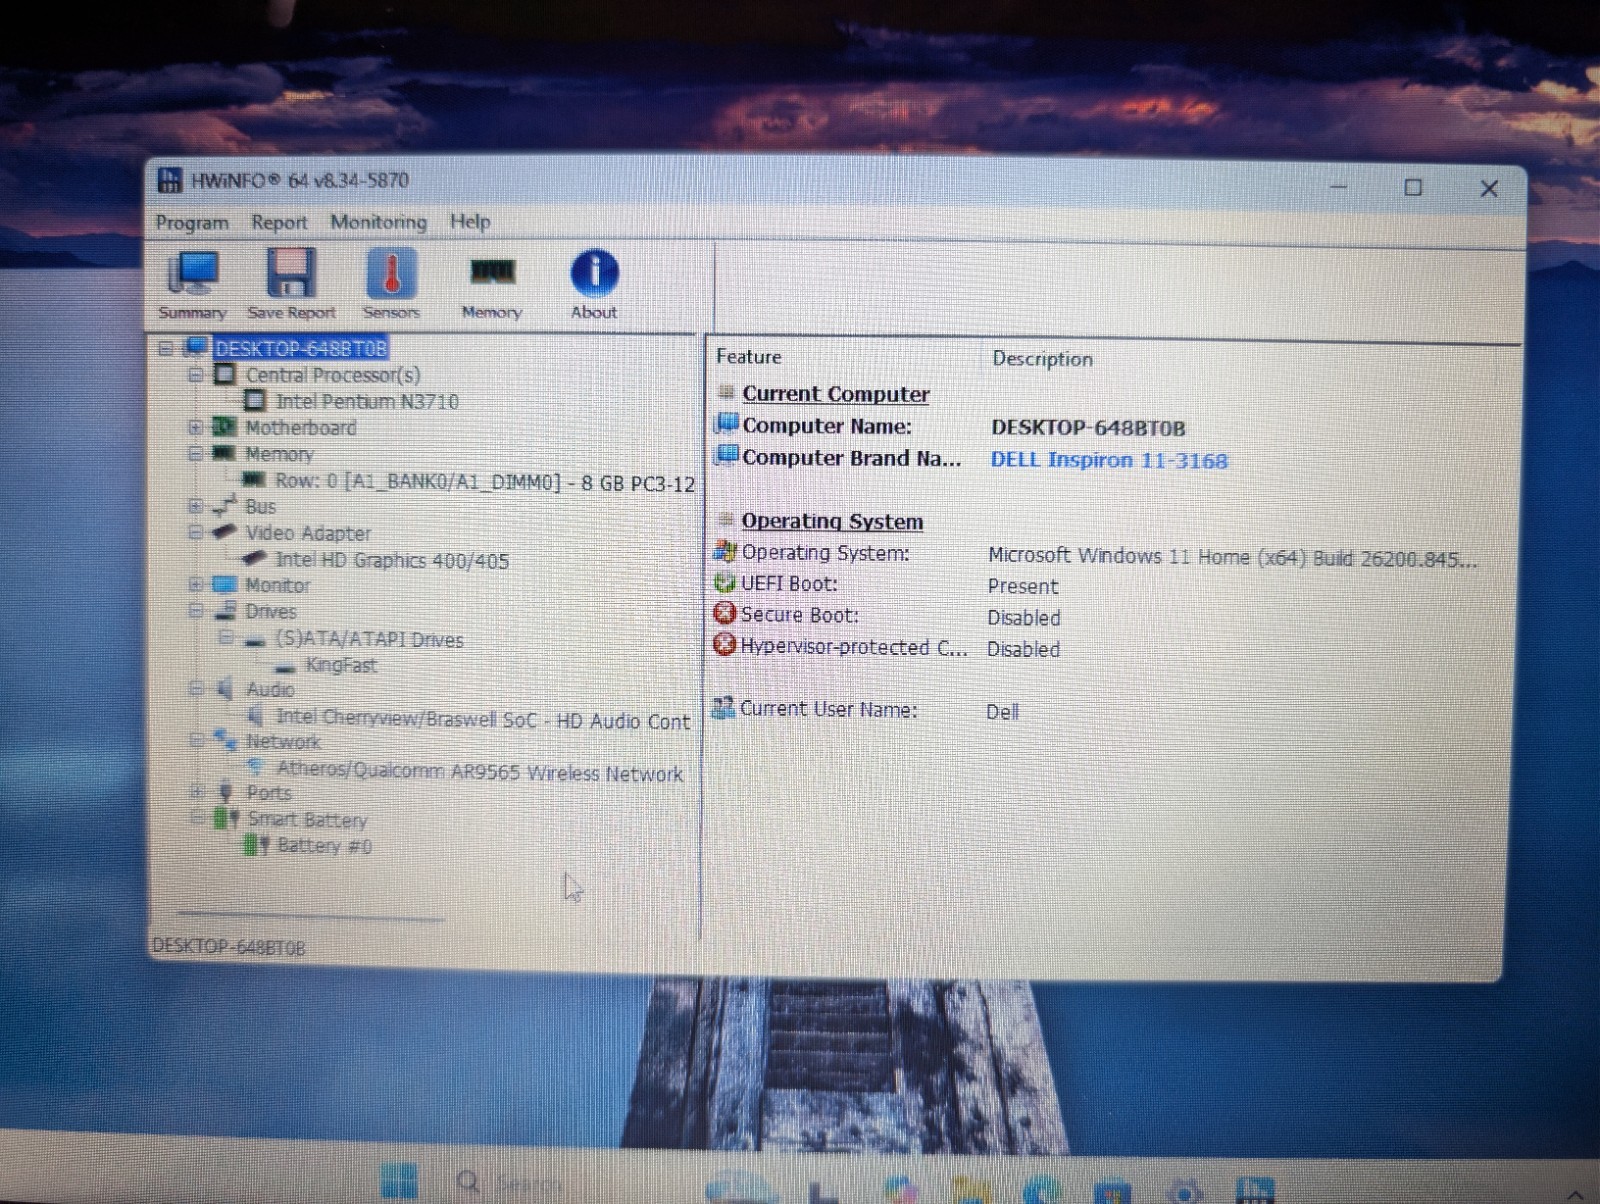
Task: Select Intel HD Graphics 400/405 entry
Action: point(392,560)
